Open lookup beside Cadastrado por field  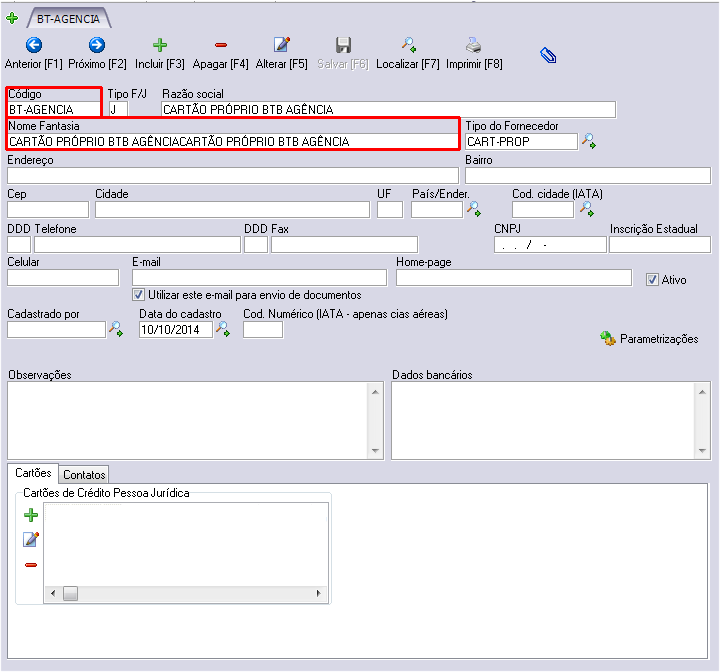click(x=116, y=329)
